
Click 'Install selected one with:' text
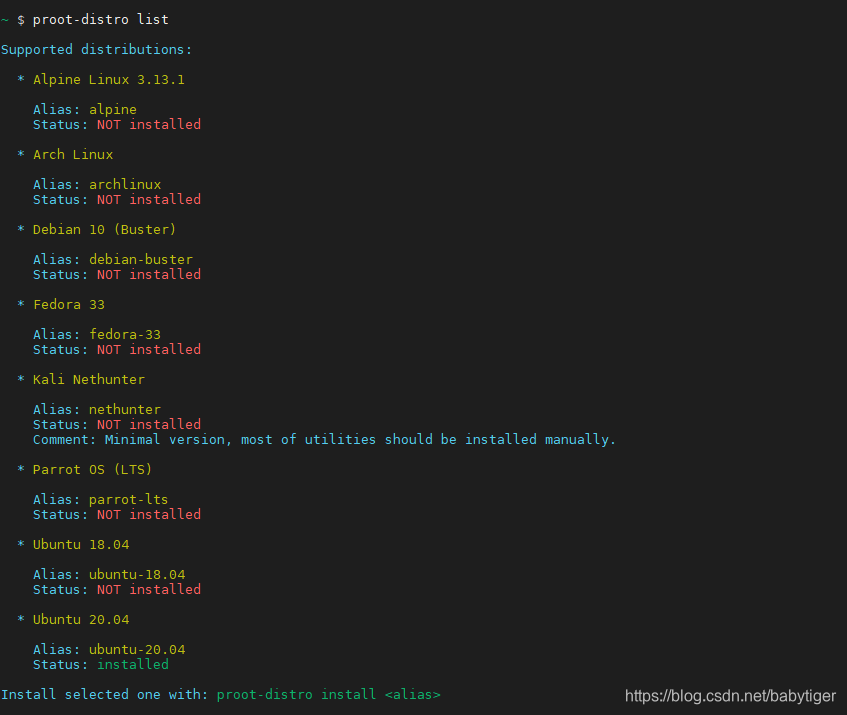point(104,694)
